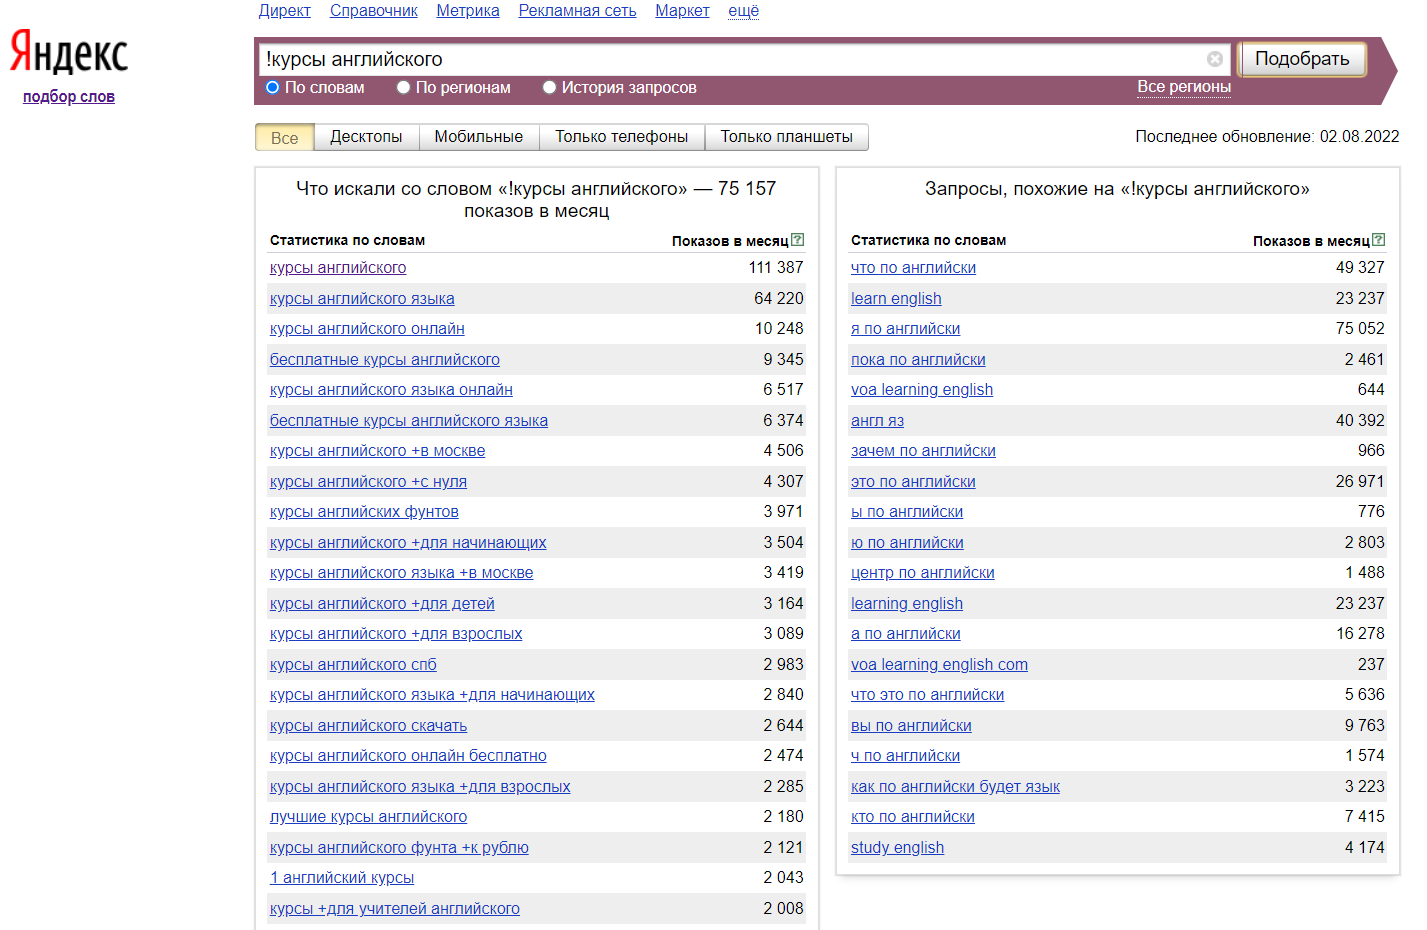Image resolution: width=1427 pixels, height=930 pixels.
Task: Select the 'Только планшеты' tab
Action: tap(786, 137)
